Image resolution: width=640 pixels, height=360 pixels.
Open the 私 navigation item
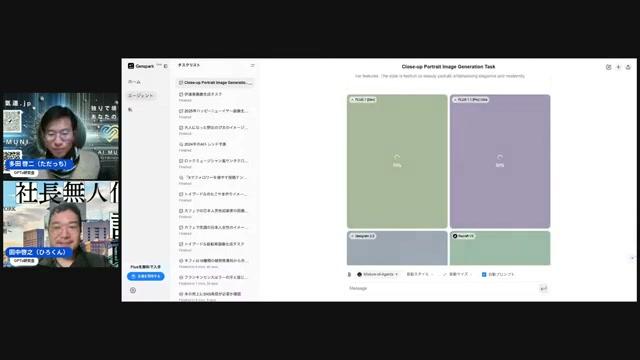click(130, 109)
